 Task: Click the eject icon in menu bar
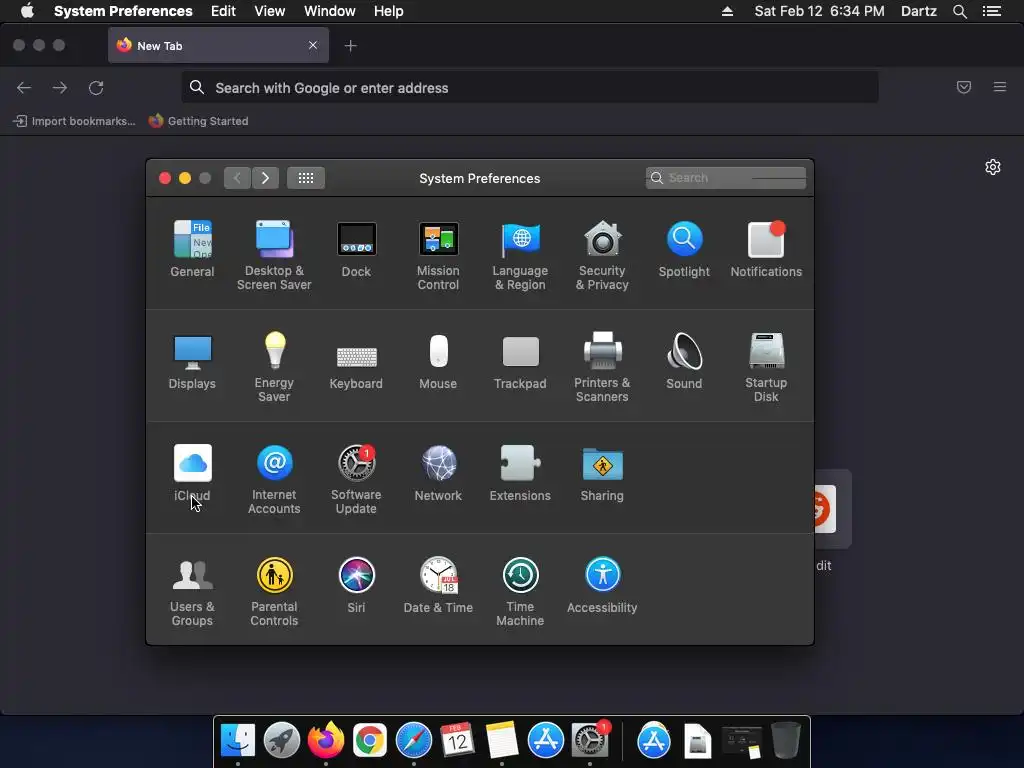[x=728, y=11]
